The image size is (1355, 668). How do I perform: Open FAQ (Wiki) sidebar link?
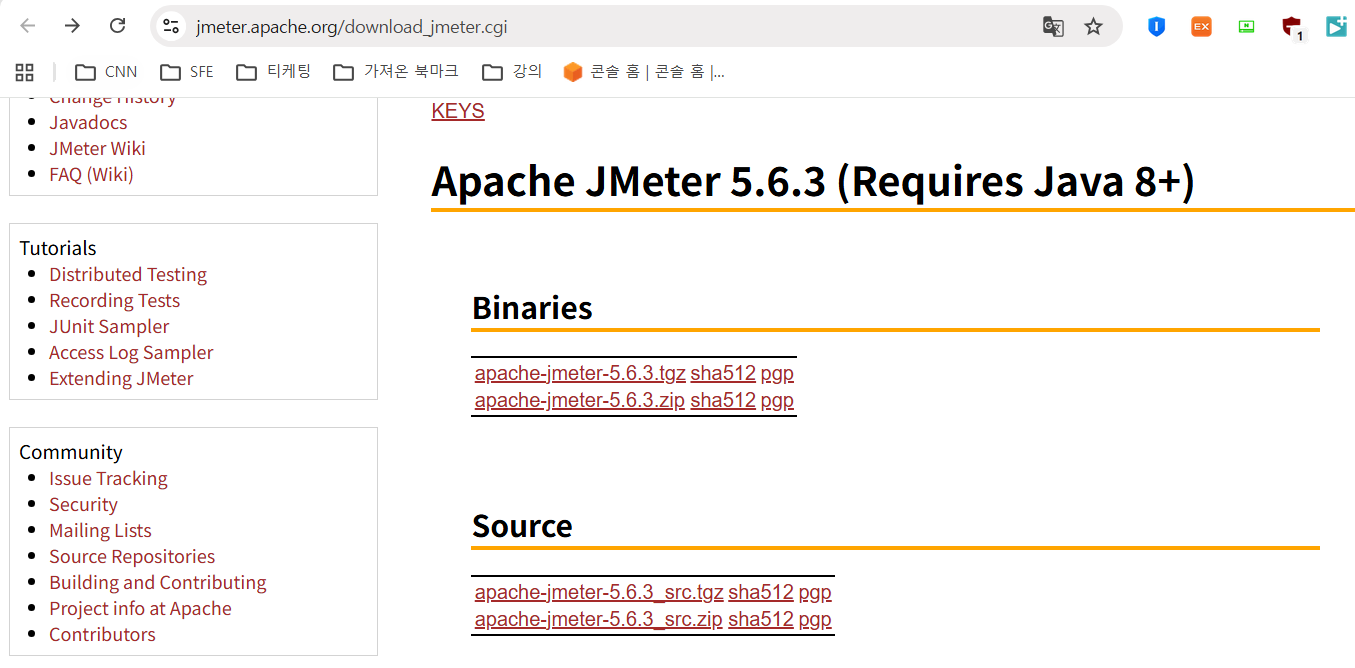tap(91, 174)
